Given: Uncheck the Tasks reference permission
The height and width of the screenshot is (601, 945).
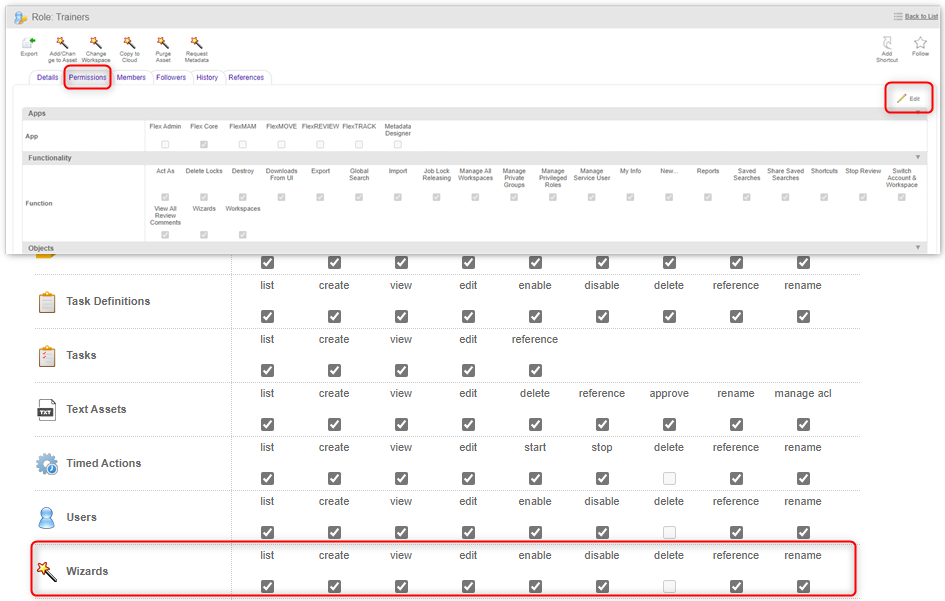Looking at the screenshot, I should 535,371.
